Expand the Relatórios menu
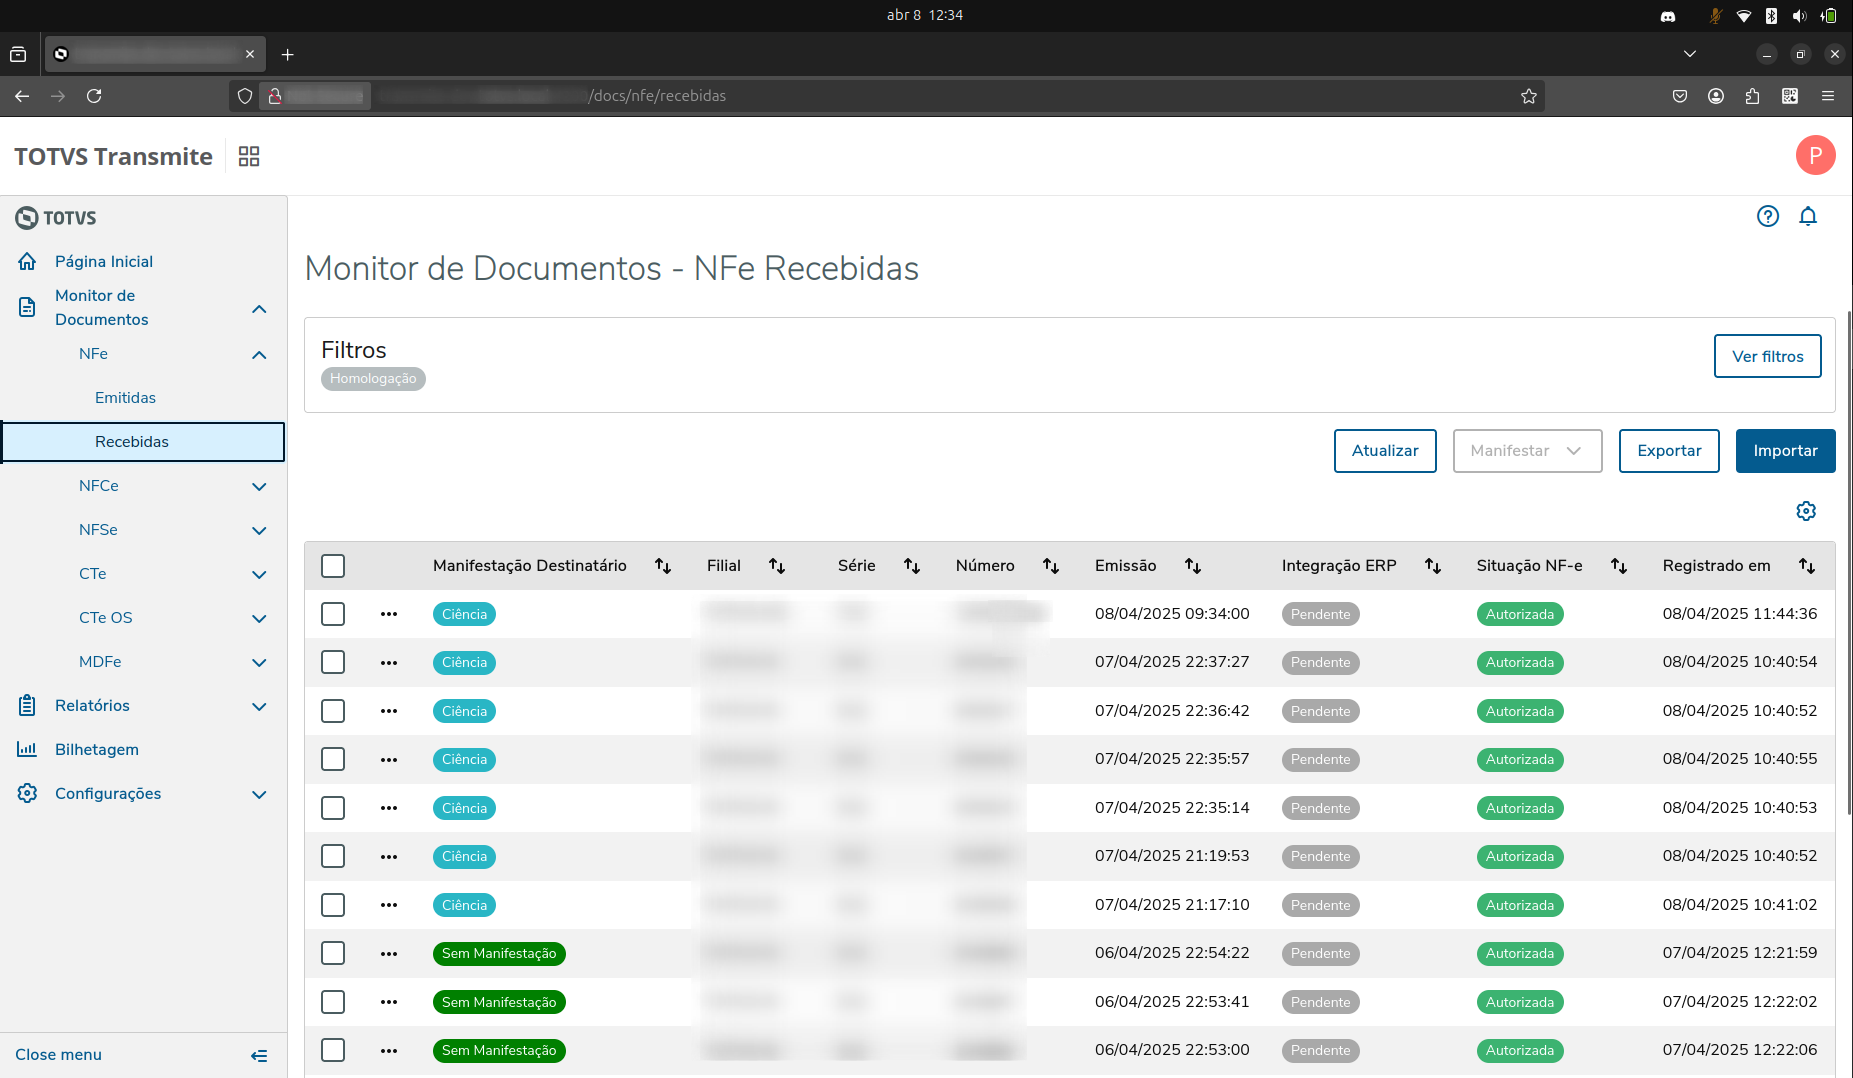 [x=259, y=707]
